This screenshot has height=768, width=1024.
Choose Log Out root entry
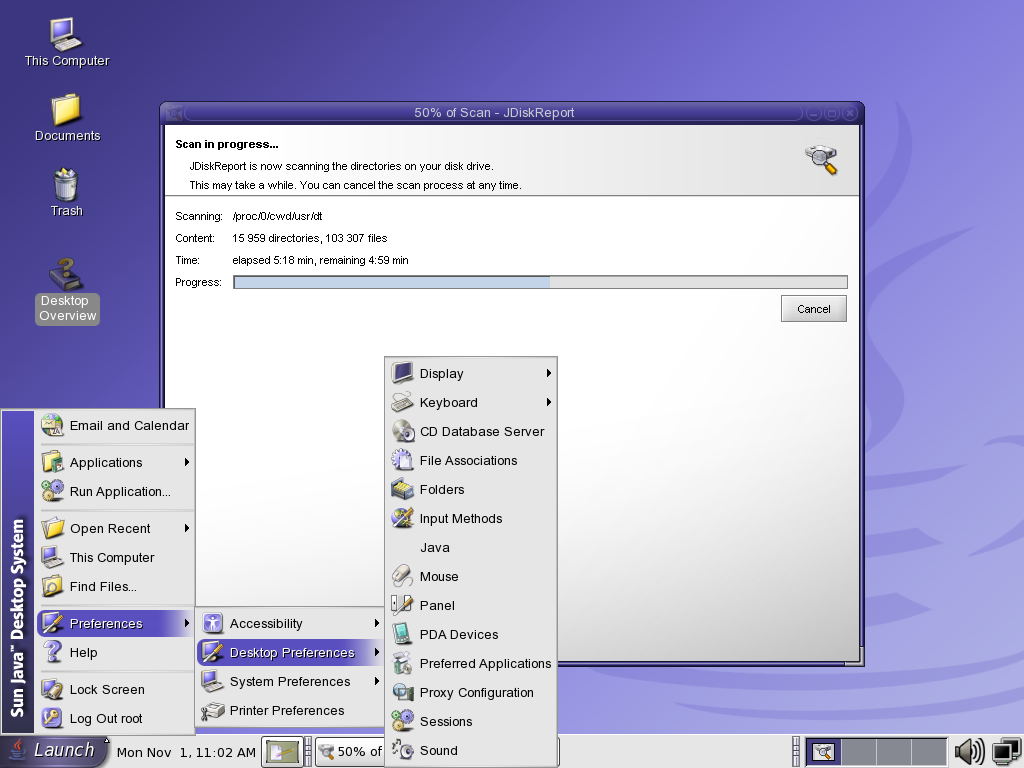pyautogui.click(x=116, y=718)
